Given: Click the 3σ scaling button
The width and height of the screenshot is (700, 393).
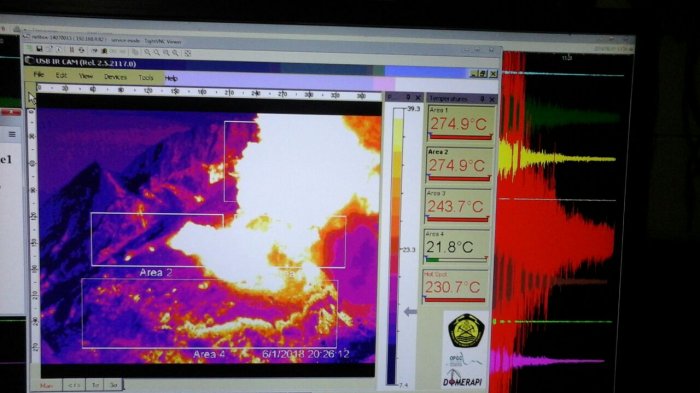Looking at the screenshot, I should 113,385.
